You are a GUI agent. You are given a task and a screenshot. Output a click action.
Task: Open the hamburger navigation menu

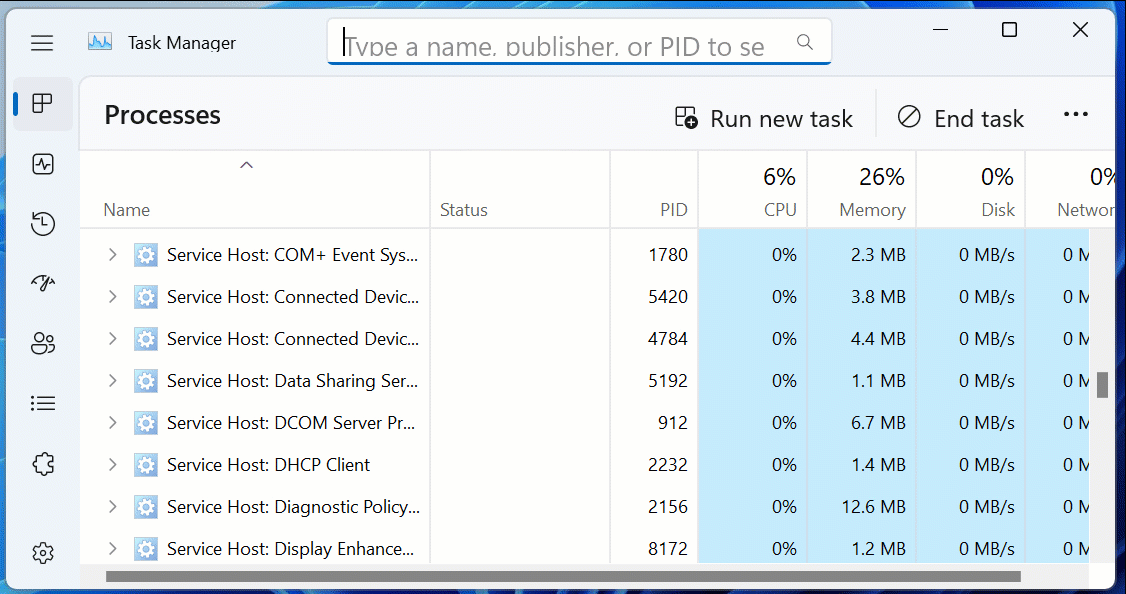coord(42,43)
